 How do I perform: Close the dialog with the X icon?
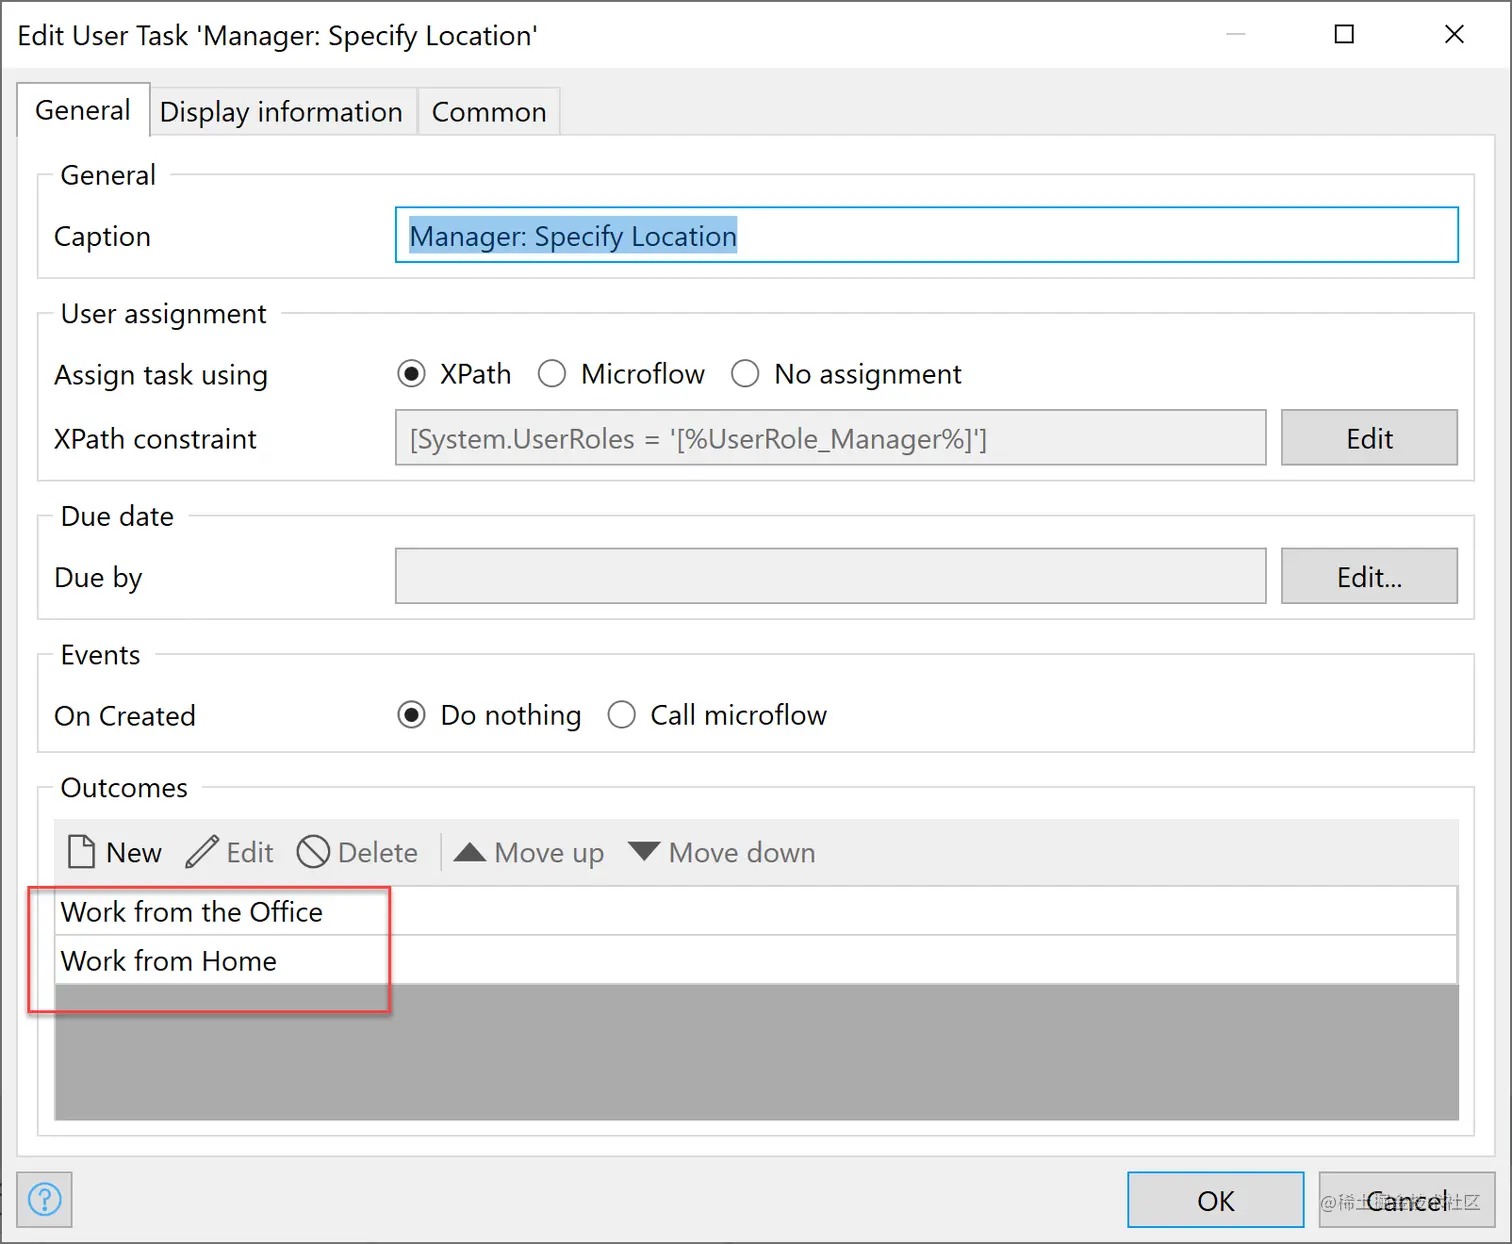click(1454, 35)
